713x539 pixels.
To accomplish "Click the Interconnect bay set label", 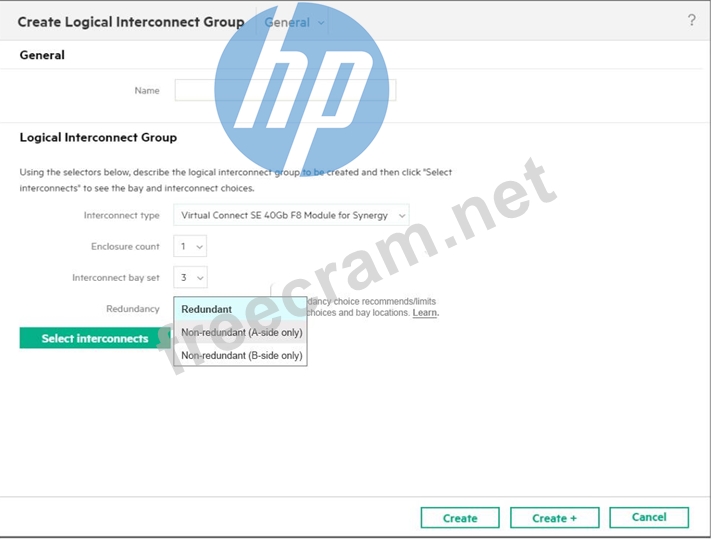I will pos(115,277).
